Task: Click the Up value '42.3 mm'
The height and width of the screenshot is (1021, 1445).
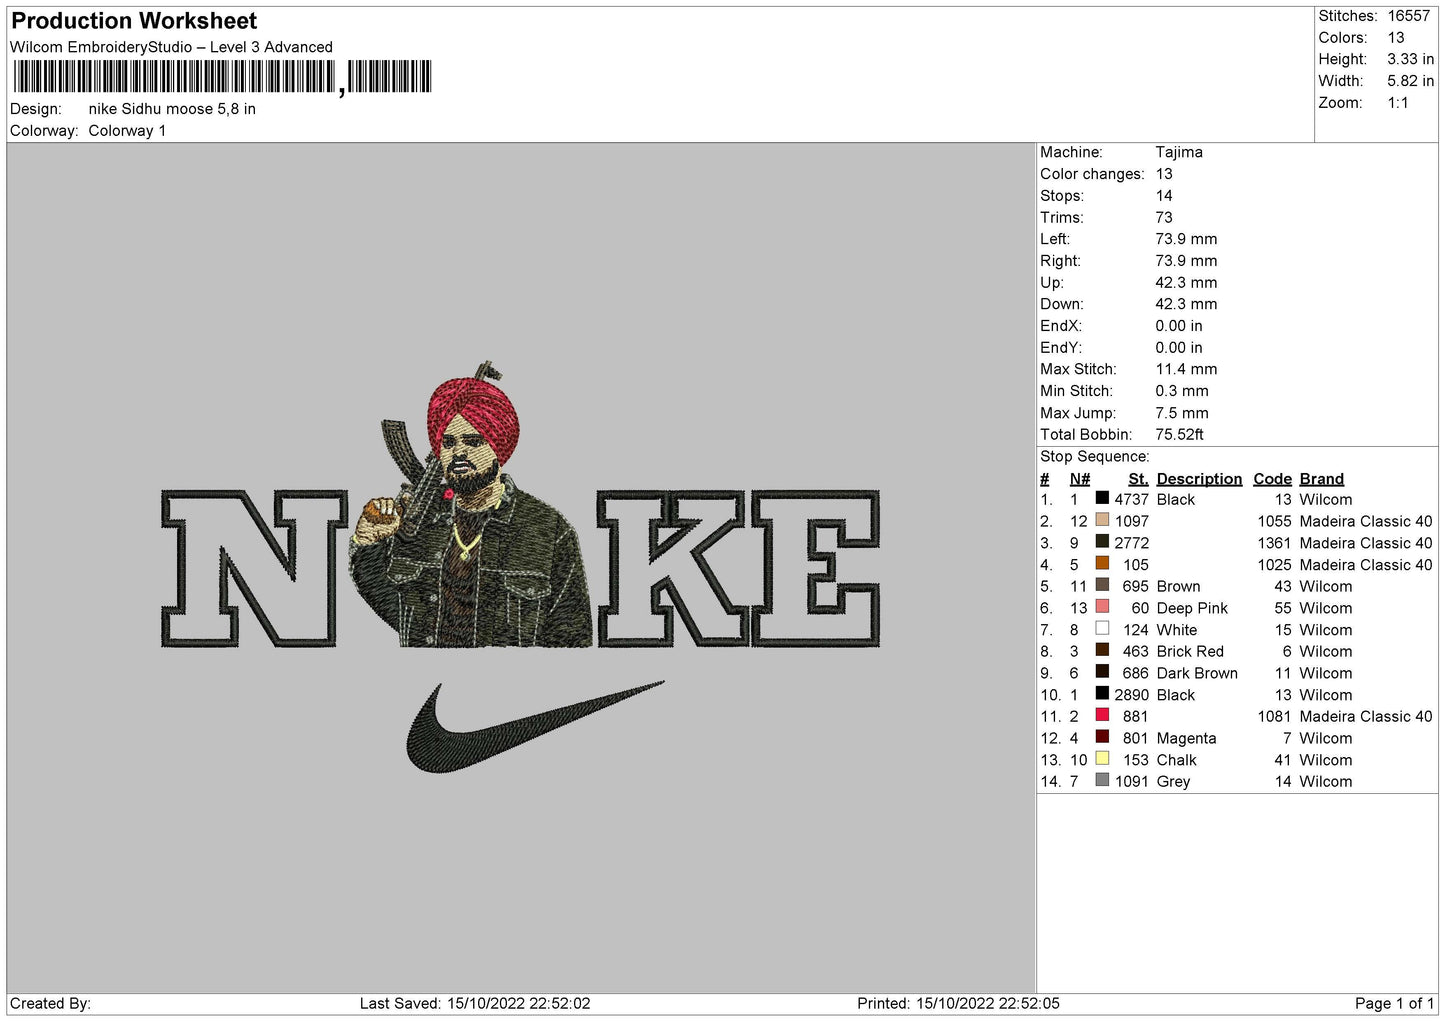Action: [x=1186, y=282]
